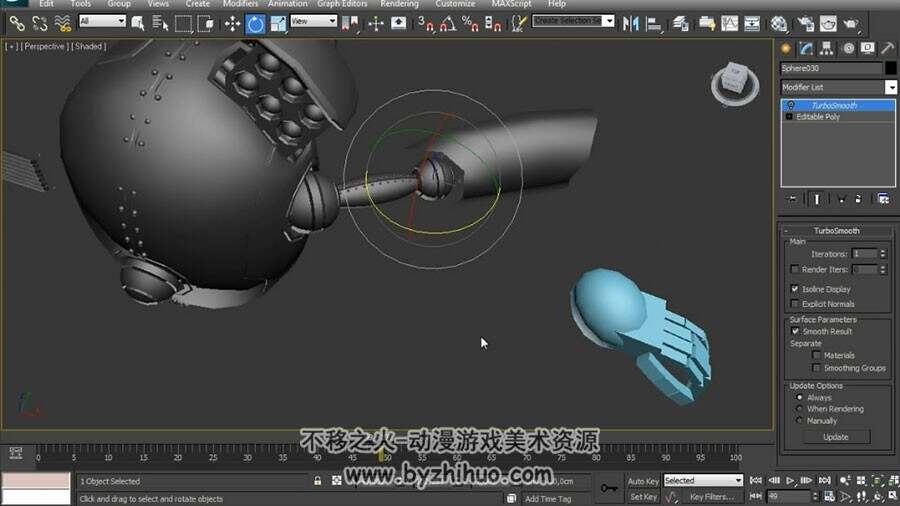Click the ViewCube navigation widget
This screenshot has width=900, height=506.
pyautogui.click(x=735, y=83)
